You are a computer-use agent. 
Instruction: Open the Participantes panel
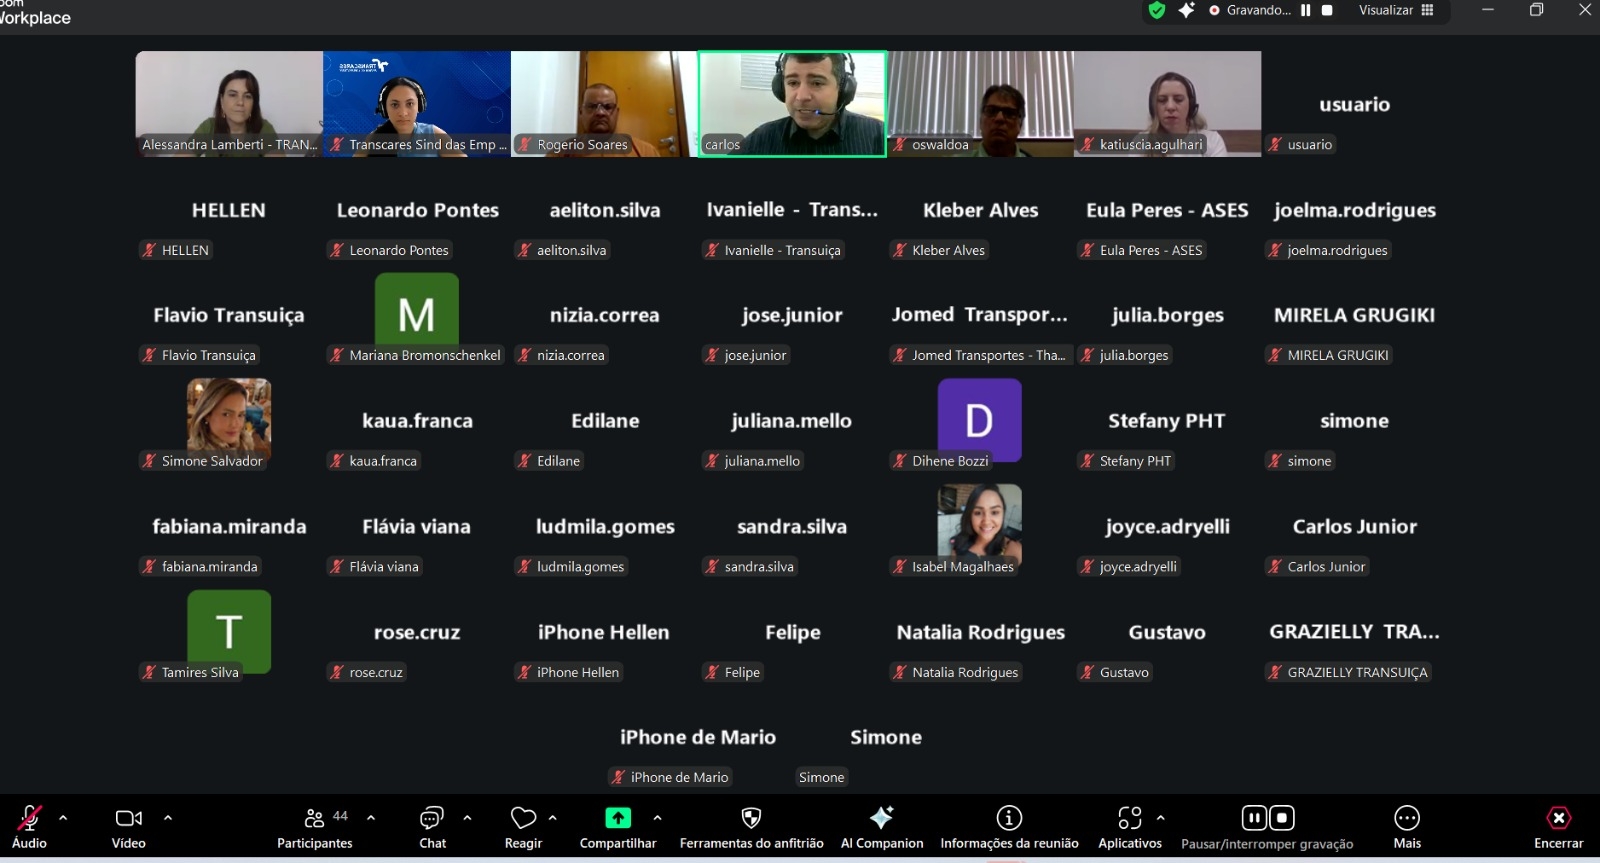click(314, 827)
